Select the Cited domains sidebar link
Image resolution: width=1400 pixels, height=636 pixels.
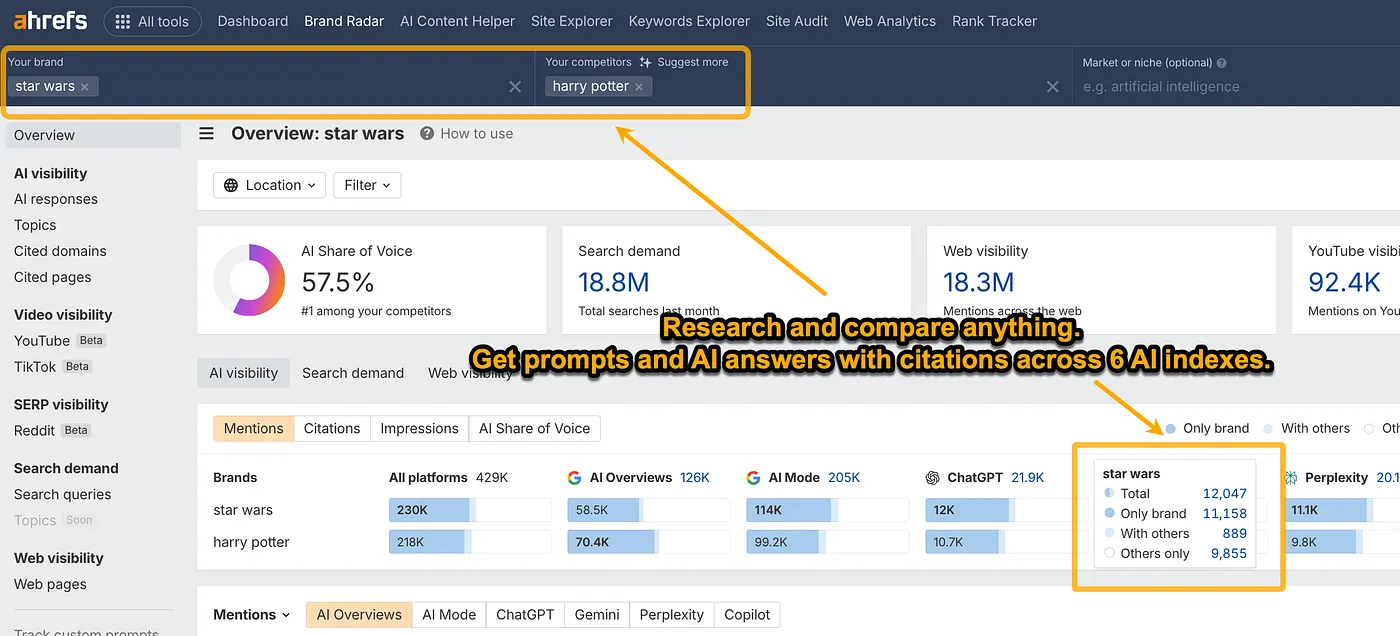[59, 251]
